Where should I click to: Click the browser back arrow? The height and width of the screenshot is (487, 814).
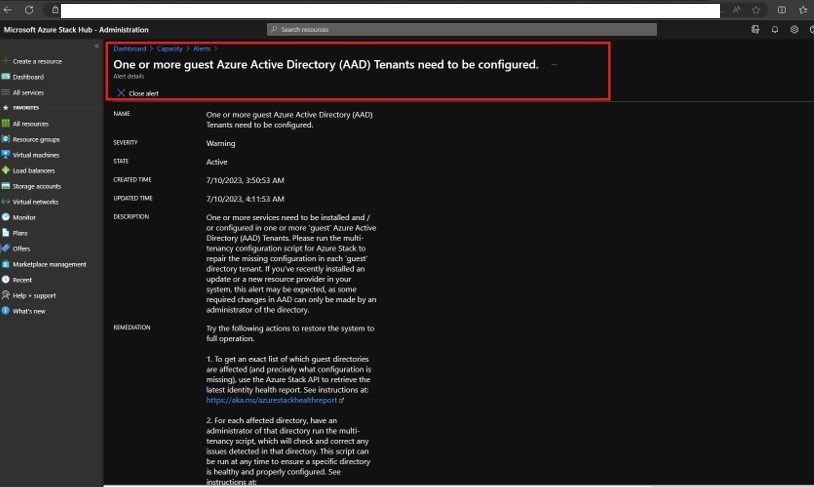pos(7,10)
